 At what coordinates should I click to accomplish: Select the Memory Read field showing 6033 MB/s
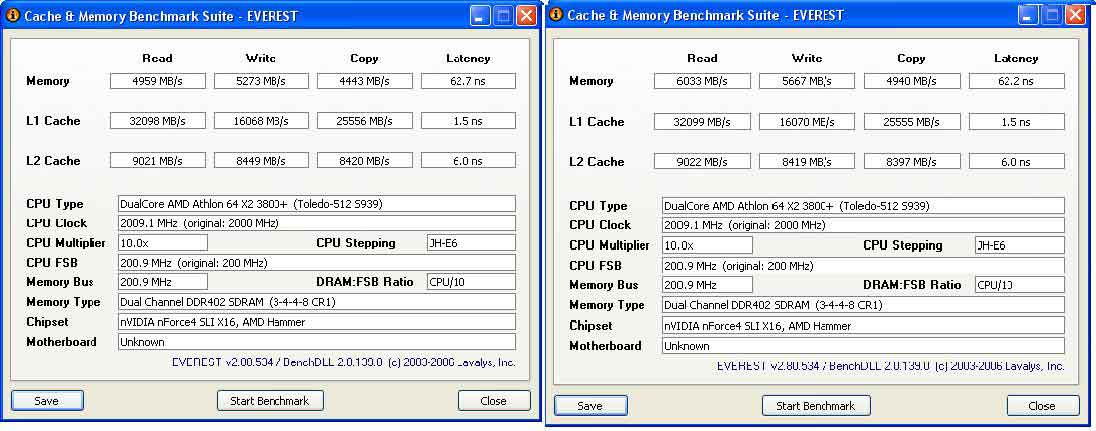pyautogui.click(x=702, y=81)
